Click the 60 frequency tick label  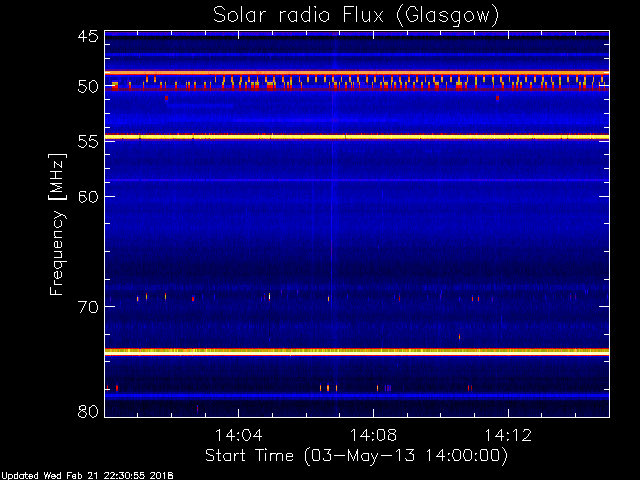tap(88, 196)
